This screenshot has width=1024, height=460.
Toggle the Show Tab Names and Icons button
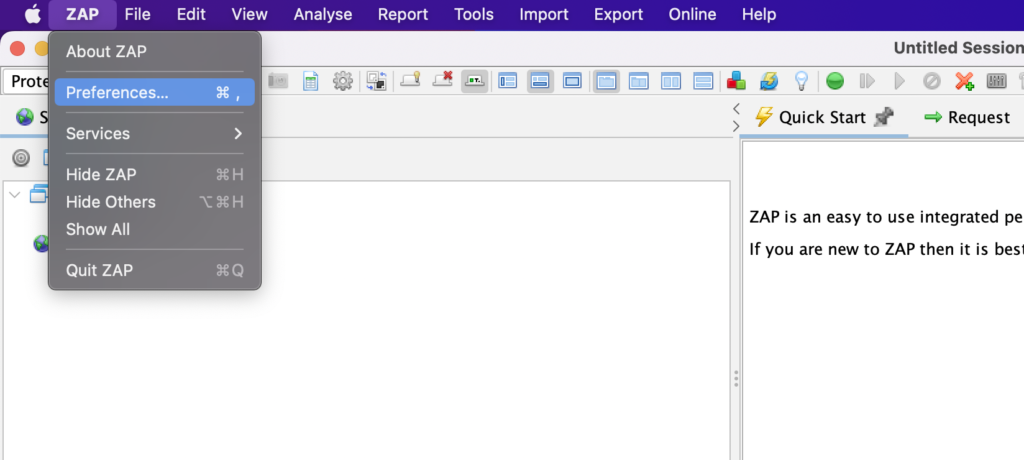[475, 81]
